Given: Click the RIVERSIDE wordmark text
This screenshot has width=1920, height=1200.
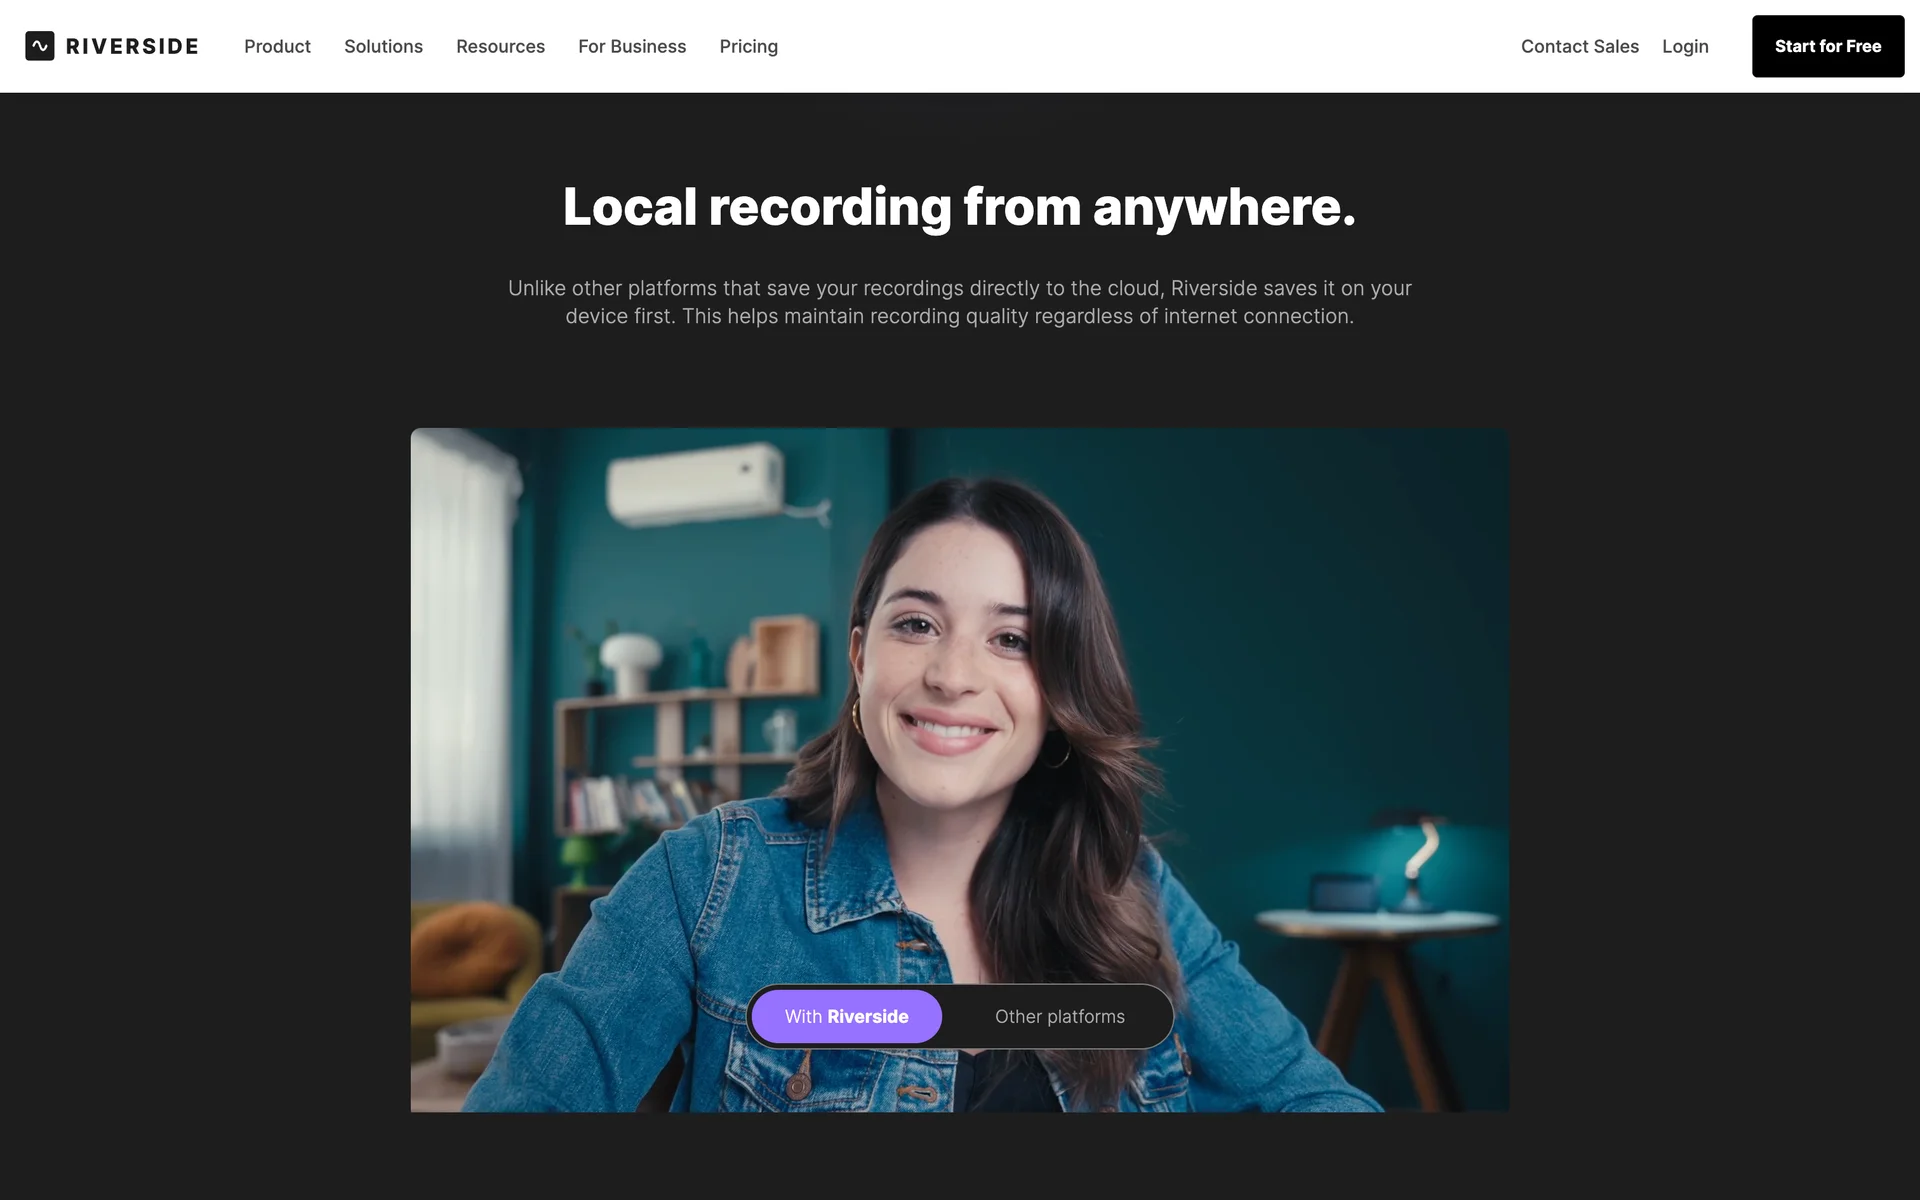Looking at the screenshot, I should 132,46.
